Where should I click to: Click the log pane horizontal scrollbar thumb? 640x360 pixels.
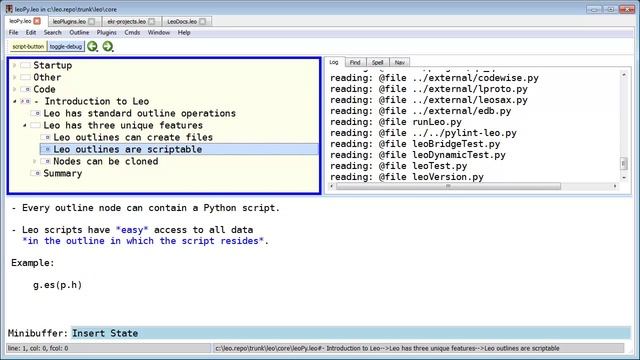448,186
